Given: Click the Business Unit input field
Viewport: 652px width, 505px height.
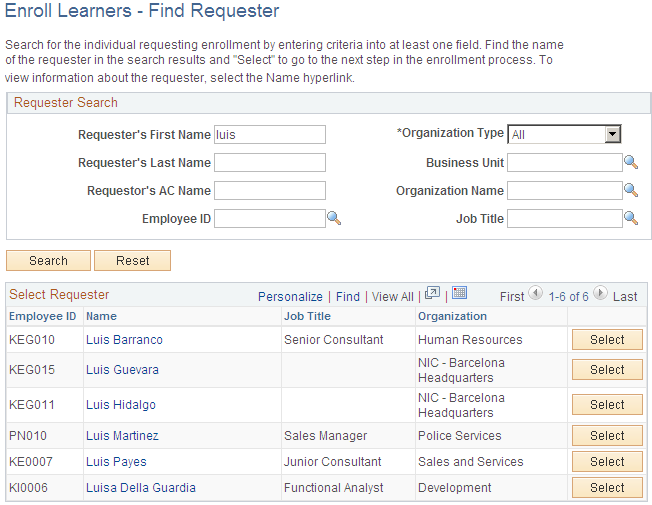Looking at the screenshot, I should click(x=565, y=163).
